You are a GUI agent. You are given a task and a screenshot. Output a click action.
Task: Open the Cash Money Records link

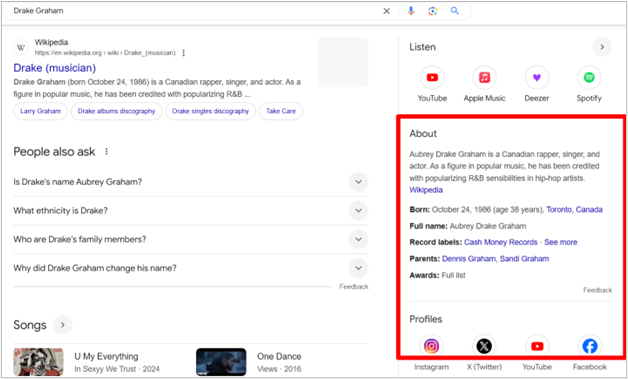click(x=501, y=242)
